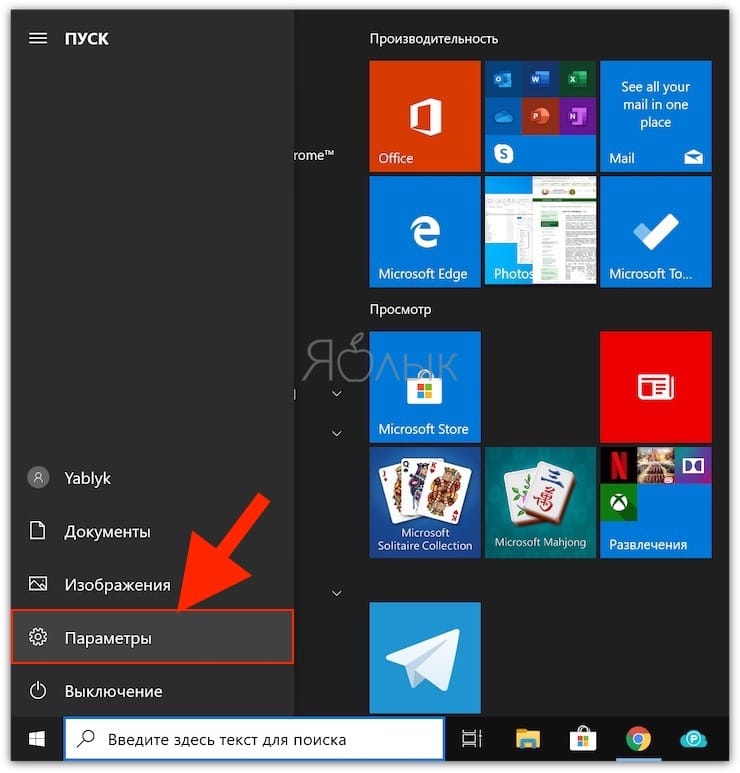Open Skype from the Office apps tile

click(503, 154)
